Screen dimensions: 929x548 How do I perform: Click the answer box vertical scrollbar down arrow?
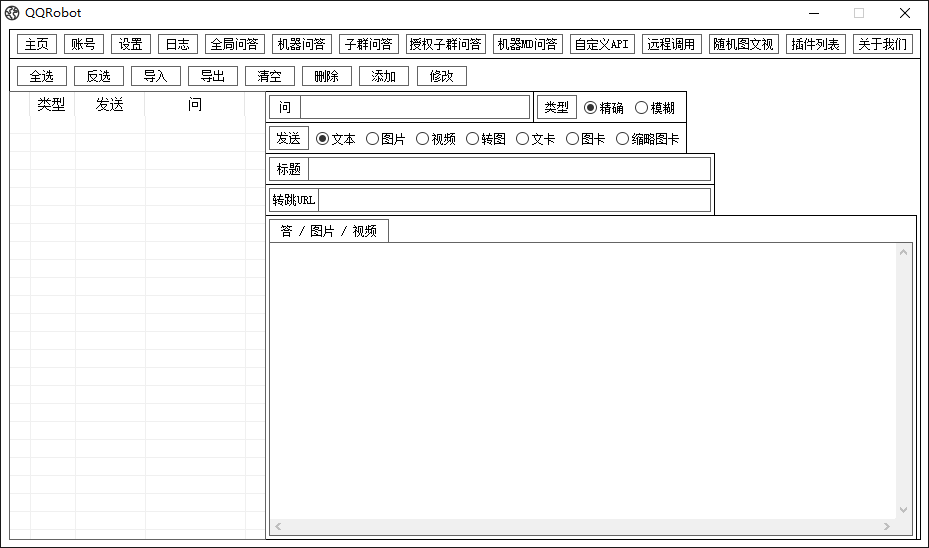coord(904,510)
